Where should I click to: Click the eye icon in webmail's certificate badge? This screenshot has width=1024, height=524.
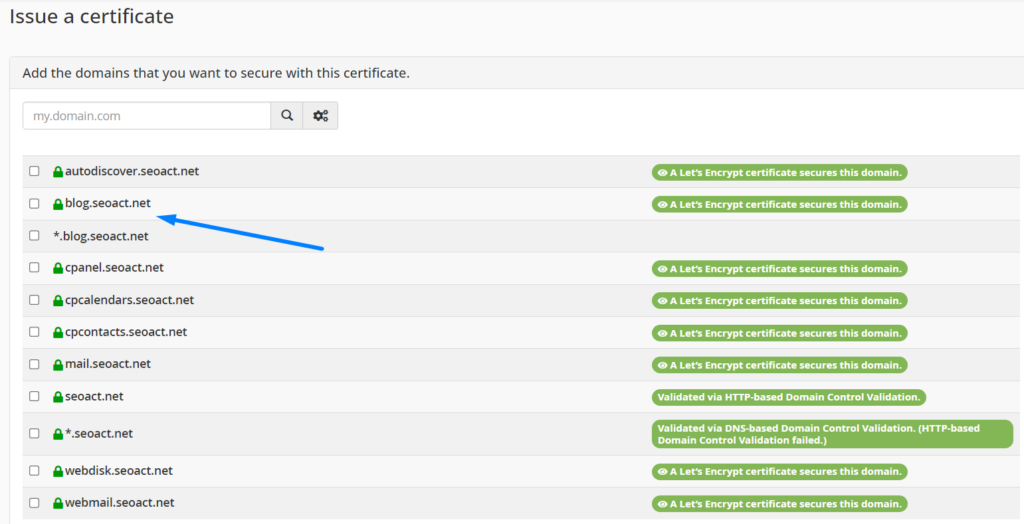tap(662, 504)
